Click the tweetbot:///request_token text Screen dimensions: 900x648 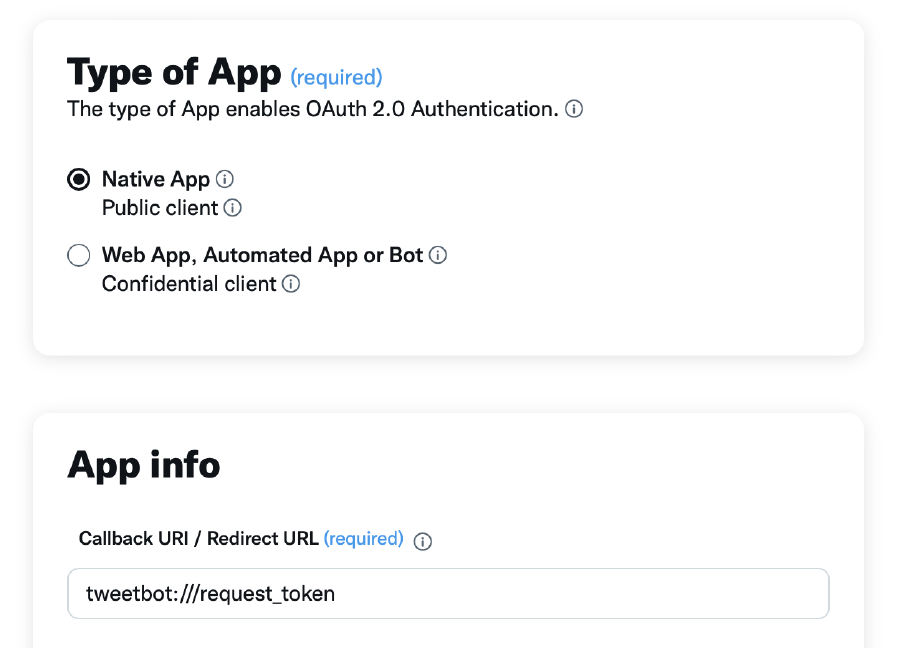tap(210, 593)
